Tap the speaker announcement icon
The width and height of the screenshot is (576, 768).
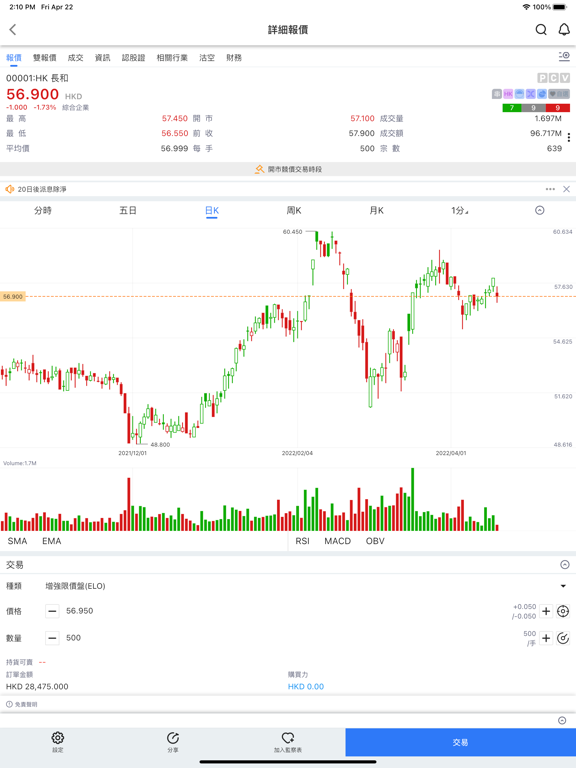[9, 189]
